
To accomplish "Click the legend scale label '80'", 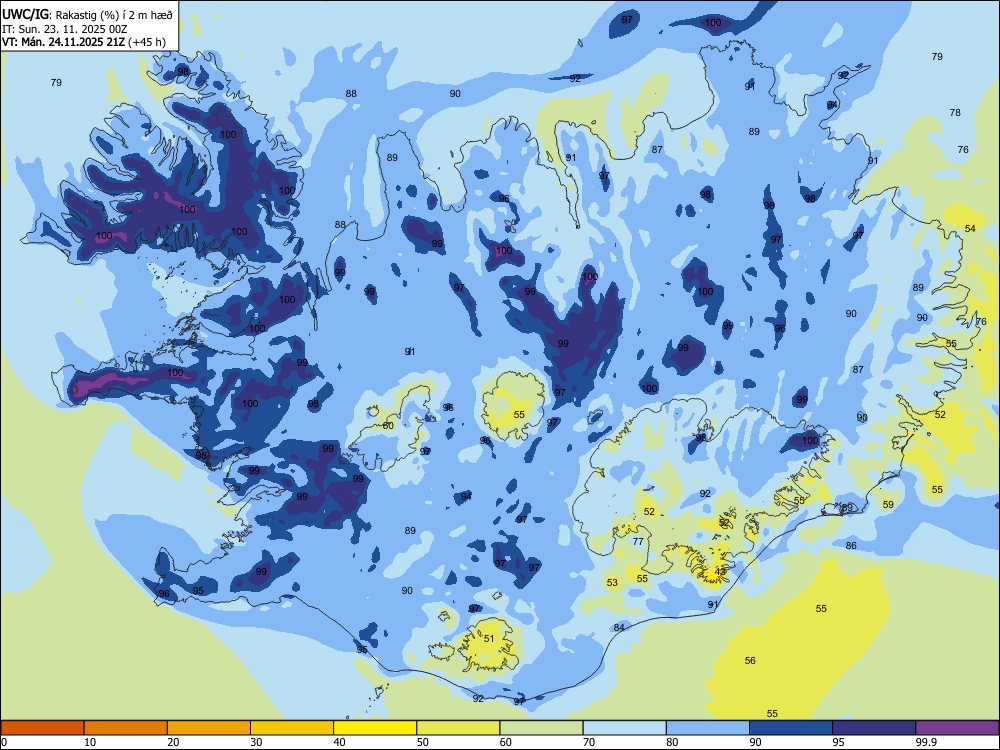I will 672,742.
